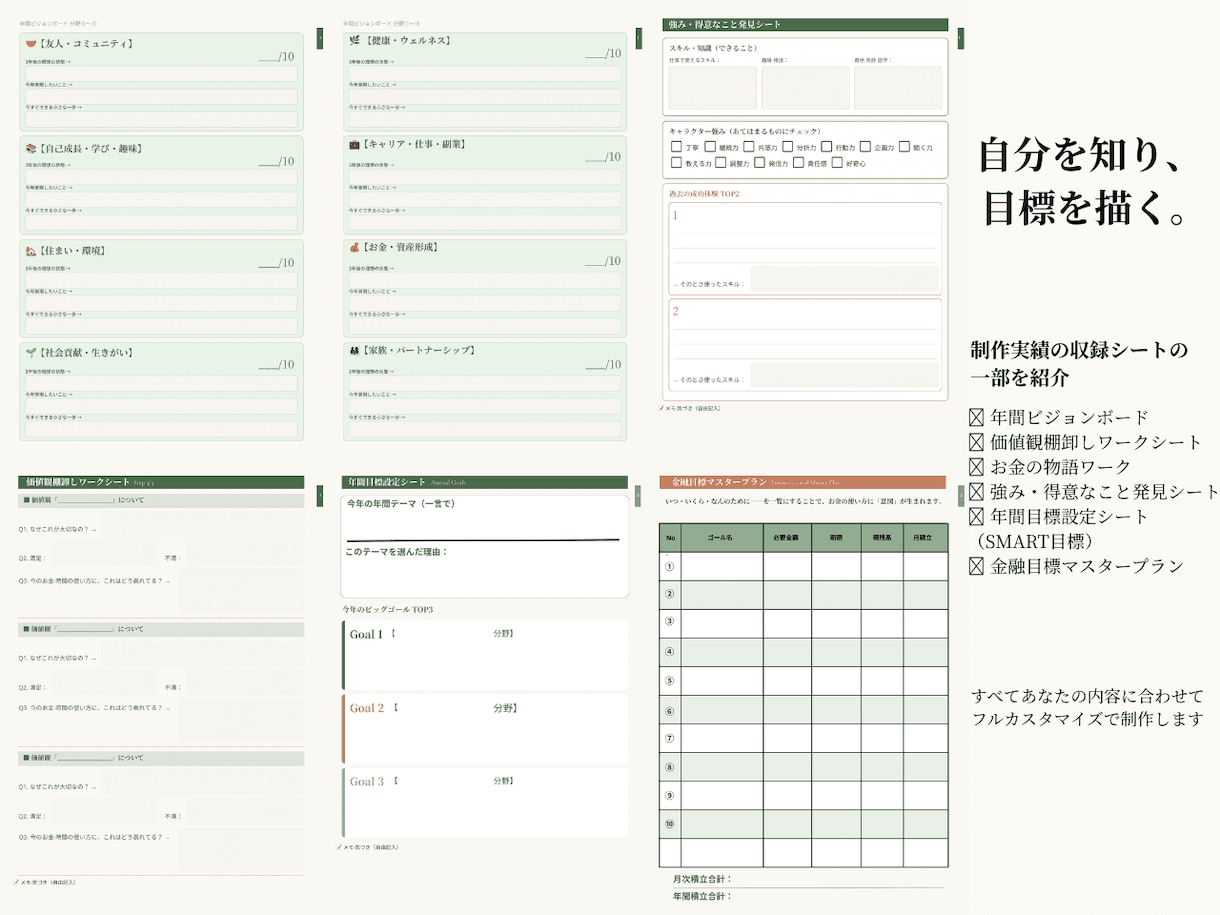Mark the 発信力 checkbox
The height and width of the screenshot is (915, 1220).
759,162
